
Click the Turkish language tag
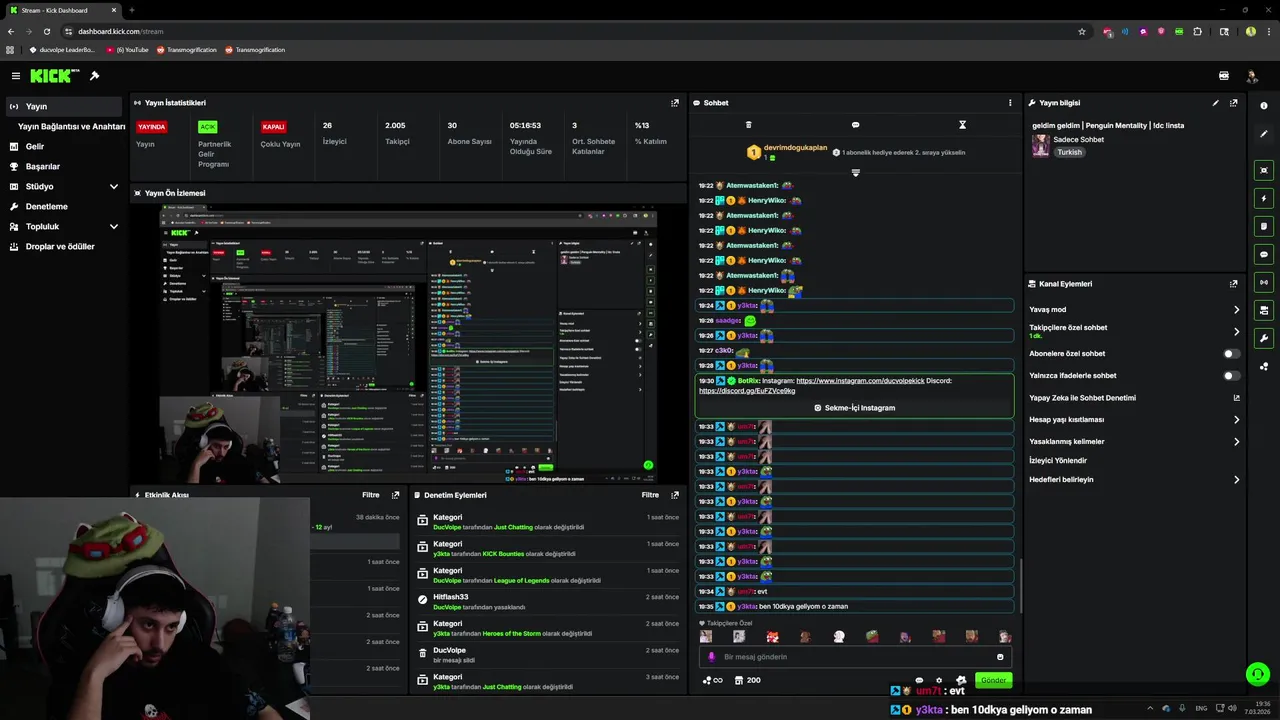coord(1070,152)
